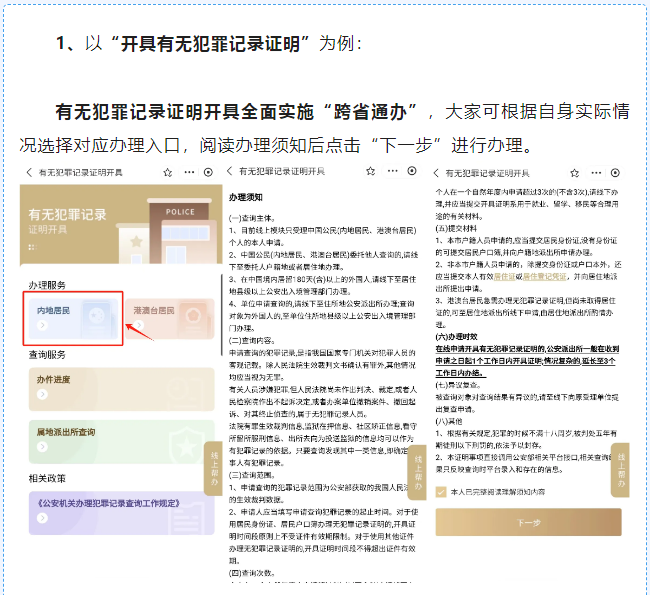Go back using arrow in right screen
This screenshot has width=650, height=595.
436,172
